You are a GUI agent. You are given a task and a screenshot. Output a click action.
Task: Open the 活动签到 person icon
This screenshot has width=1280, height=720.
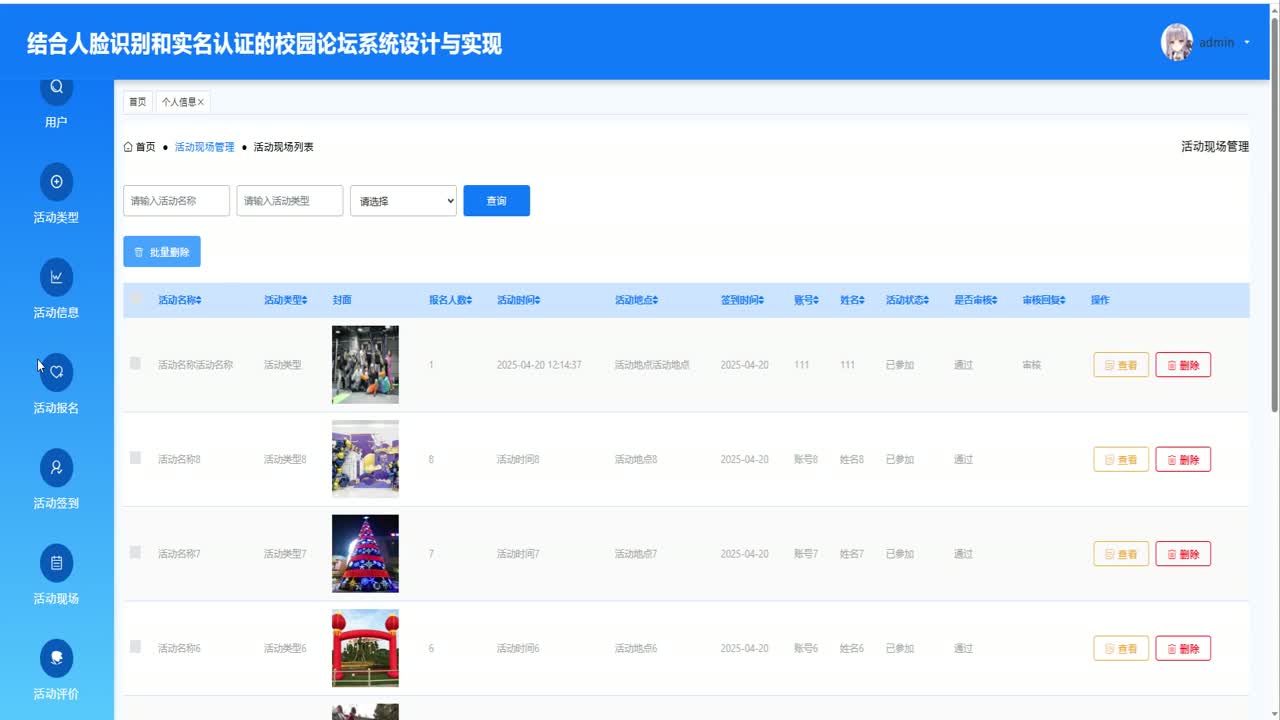point(56,467)
